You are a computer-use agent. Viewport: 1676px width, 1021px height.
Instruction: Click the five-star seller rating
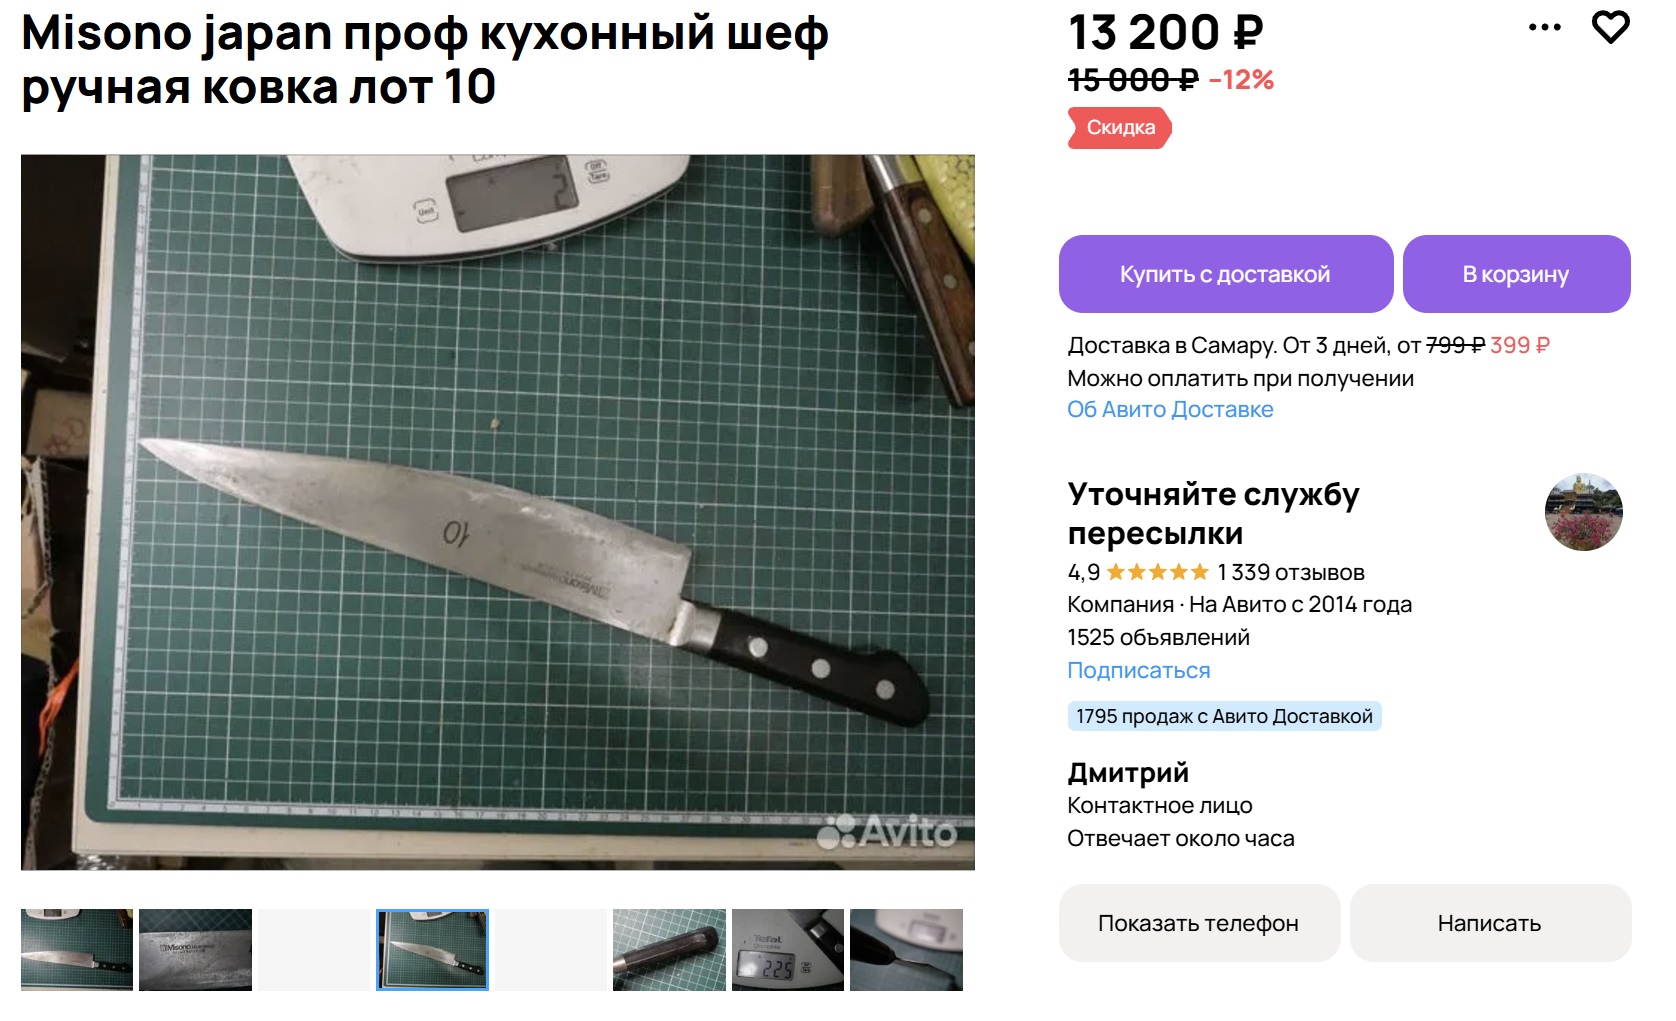point(1157,572)
